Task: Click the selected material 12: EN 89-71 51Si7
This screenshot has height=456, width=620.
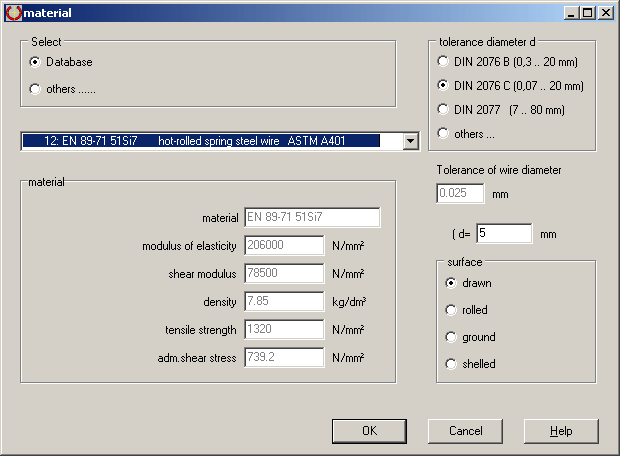Action: pos(210,141)
